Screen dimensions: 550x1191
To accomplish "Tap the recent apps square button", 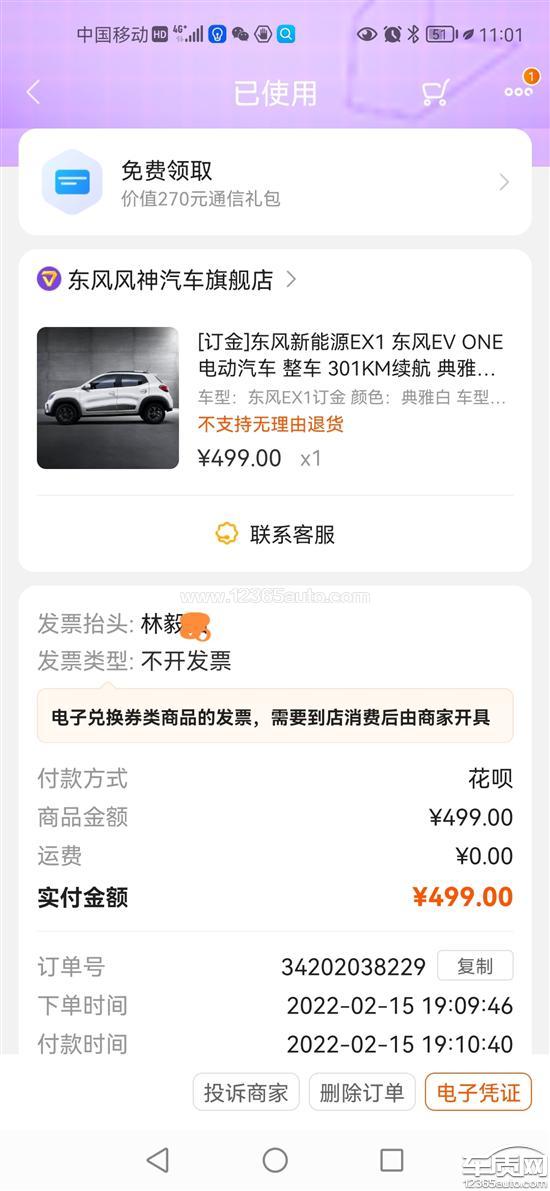I will pyautogui.click(x=392, y=1160).
